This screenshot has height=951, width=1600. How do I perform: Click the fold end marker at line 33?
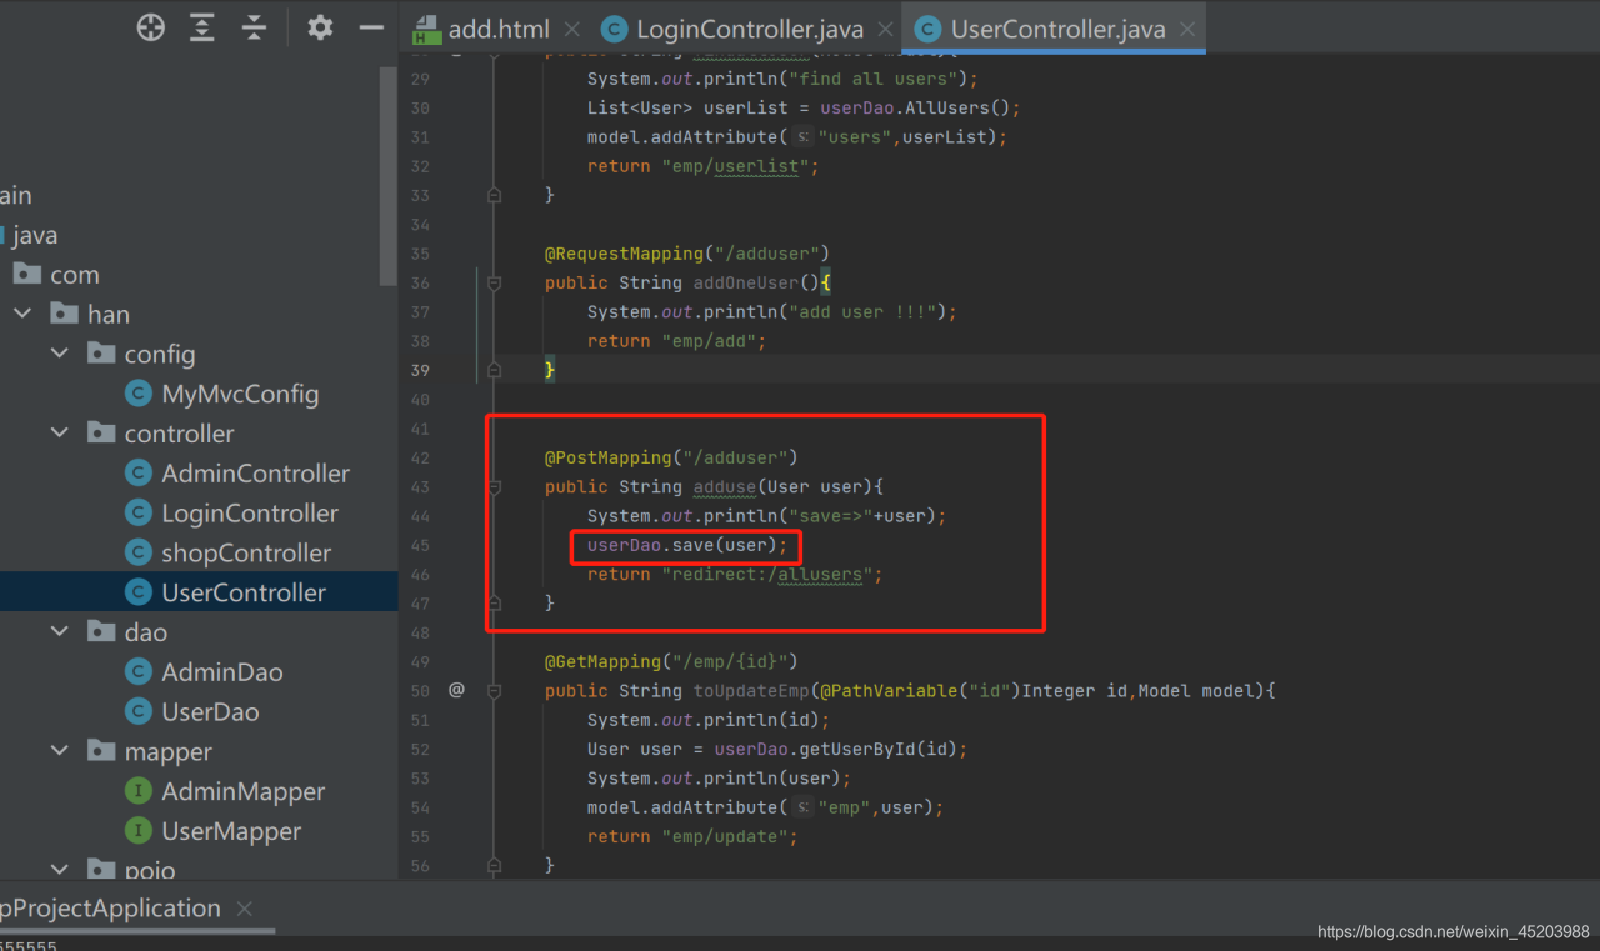(494, 195)
